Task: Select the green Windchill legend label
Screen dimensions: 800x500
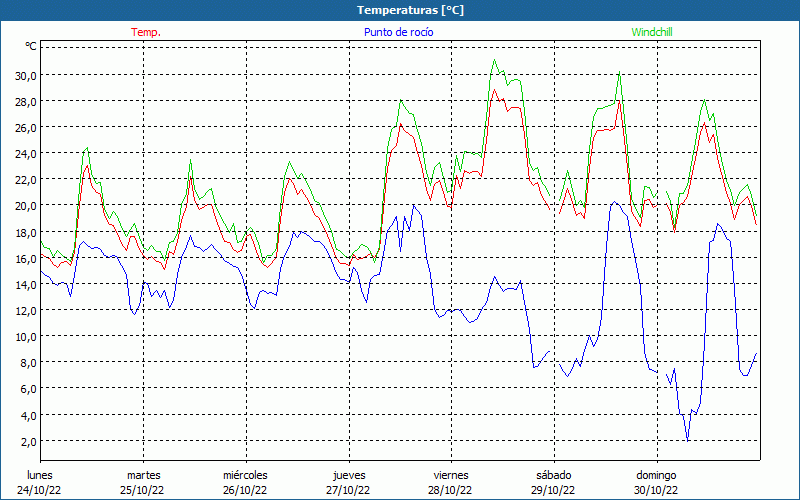Action: tap(652, 32)
